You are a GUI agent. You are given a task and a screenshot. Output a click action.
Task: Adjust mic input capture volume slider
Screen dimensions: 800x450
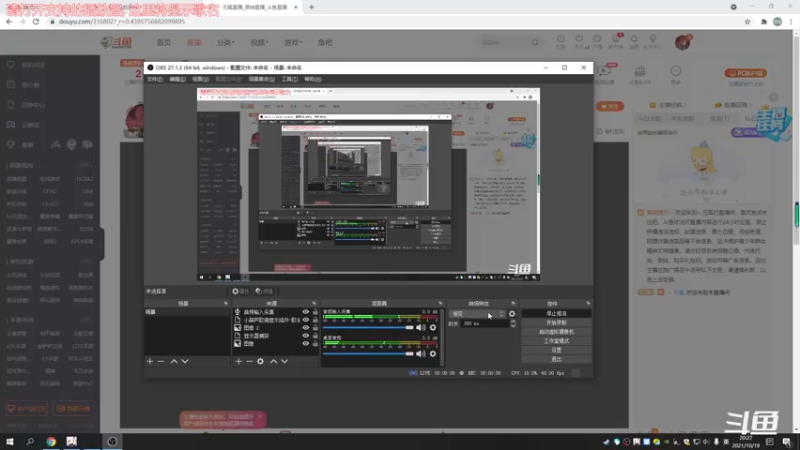pos(368,328)
